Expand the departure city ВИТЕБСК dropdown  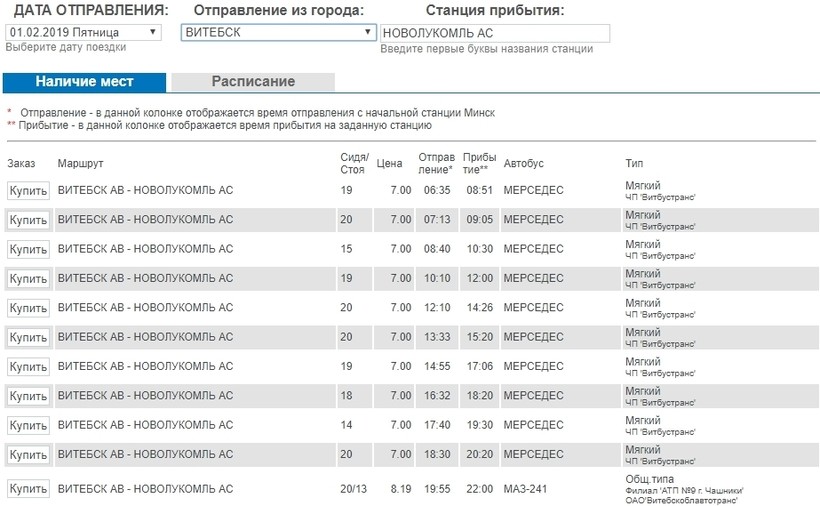pyautogui.click(x=278, y=32)
